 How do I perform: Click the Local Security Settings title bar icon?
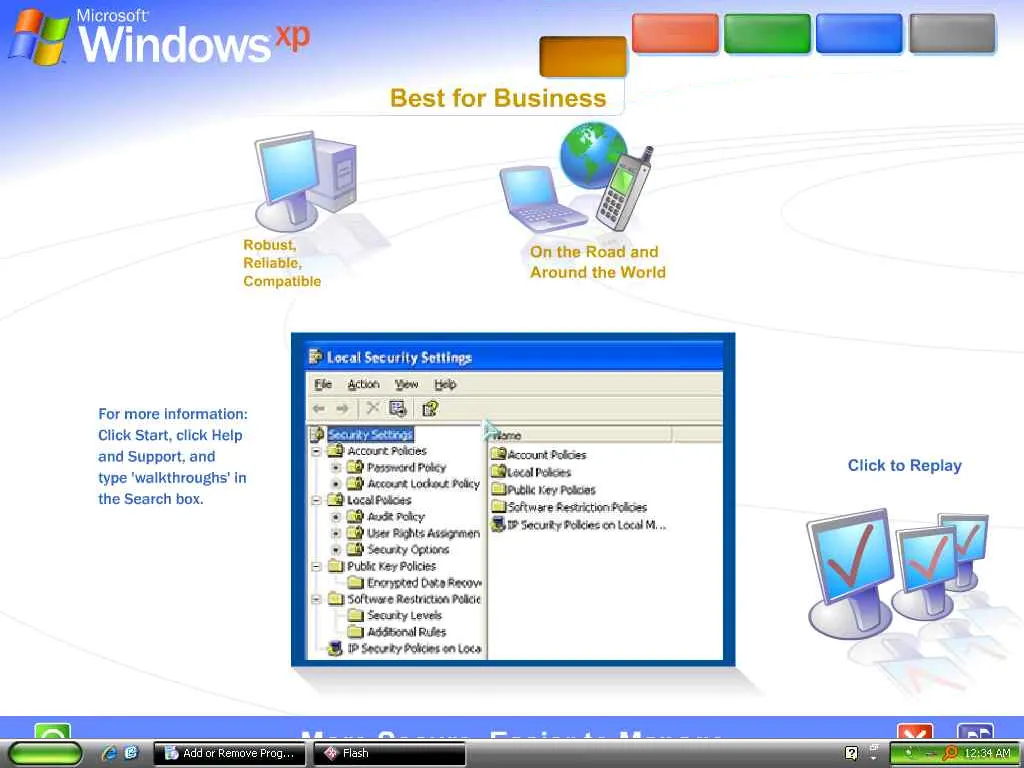(316, 357)
